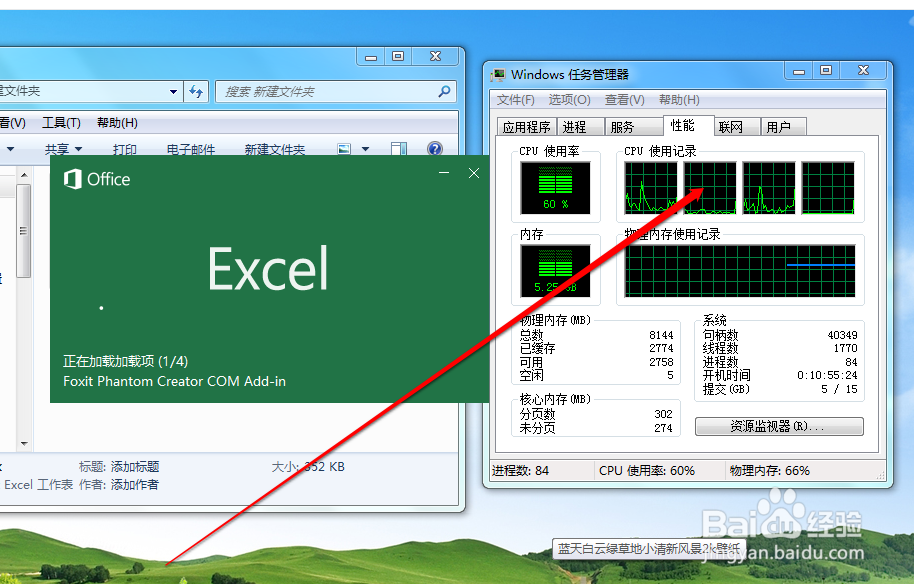Click the 线程数 value 1770
914x584 pixels.
click(x=845, y=349)
